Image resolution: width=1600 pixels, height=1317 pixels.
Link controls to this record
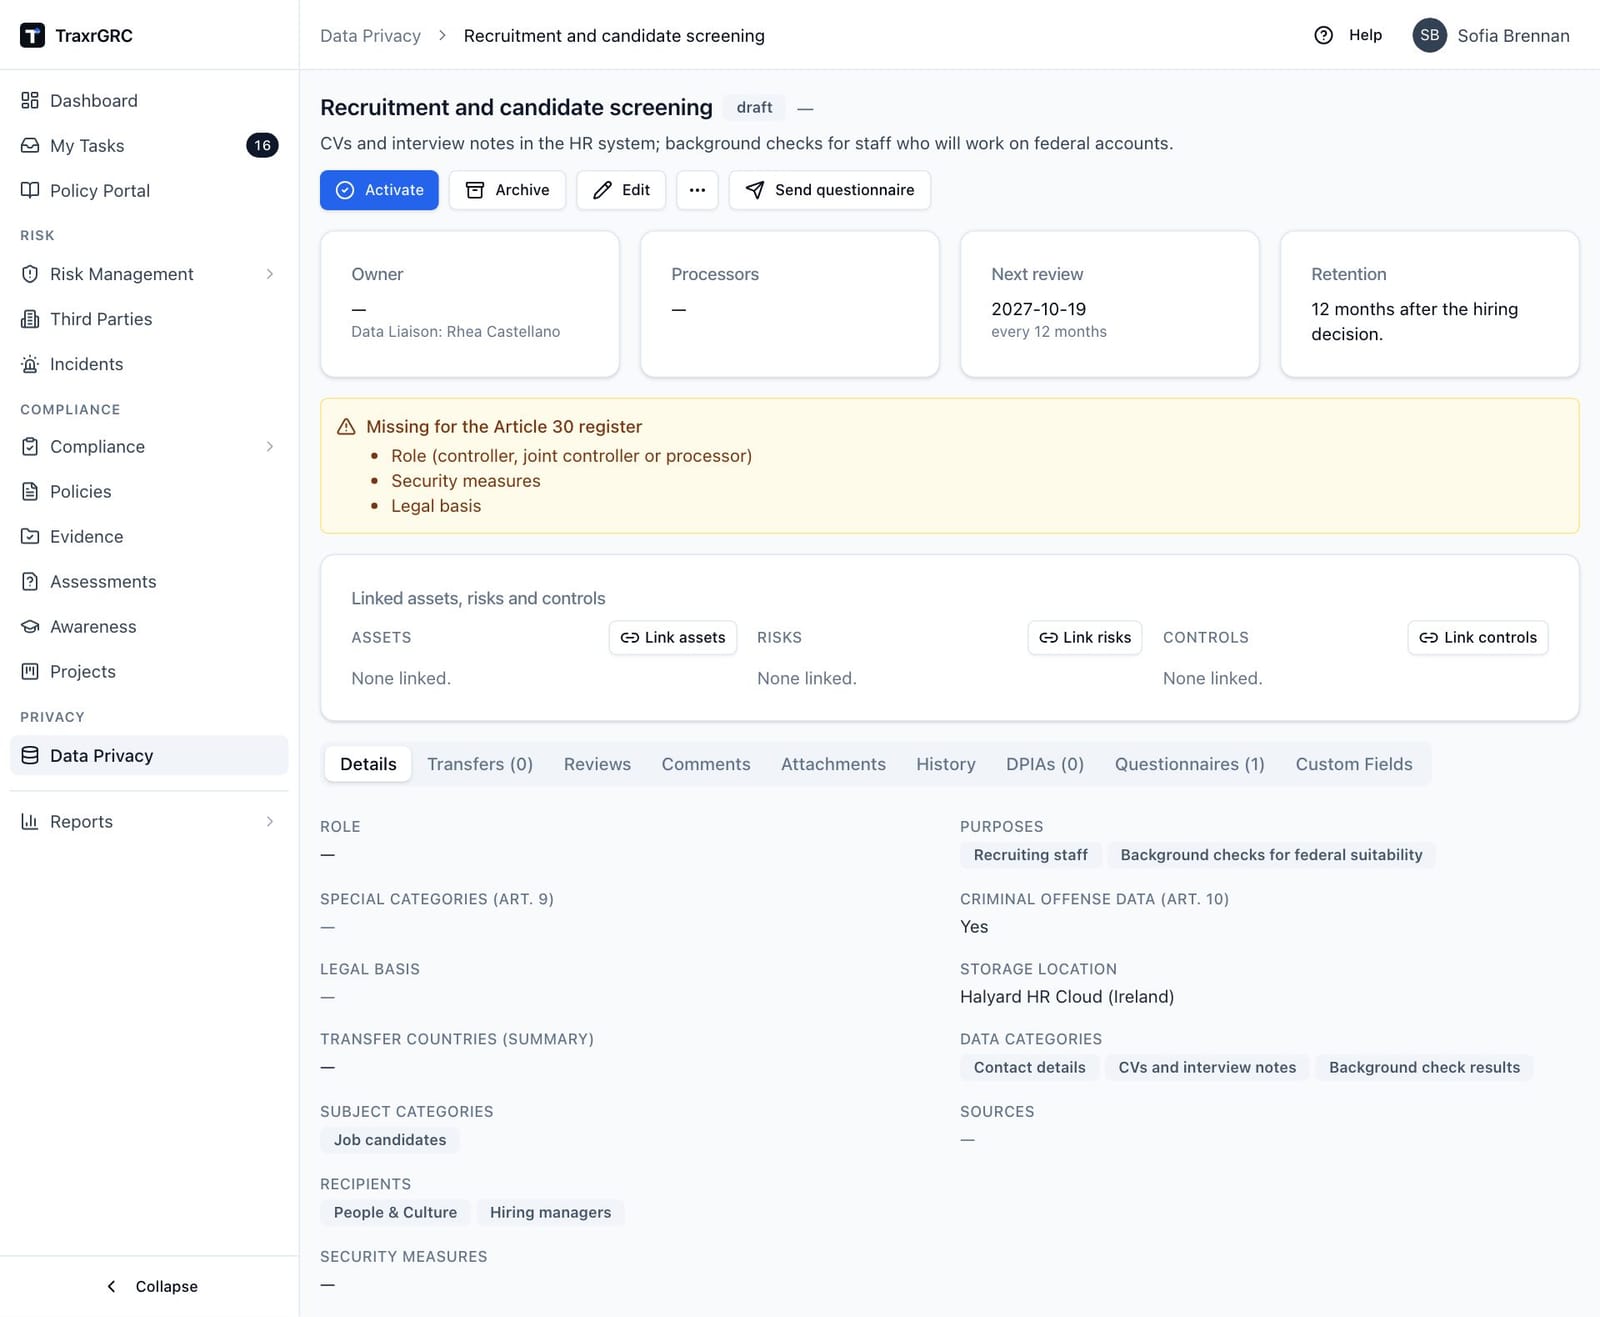click(x=1478, y=638)
